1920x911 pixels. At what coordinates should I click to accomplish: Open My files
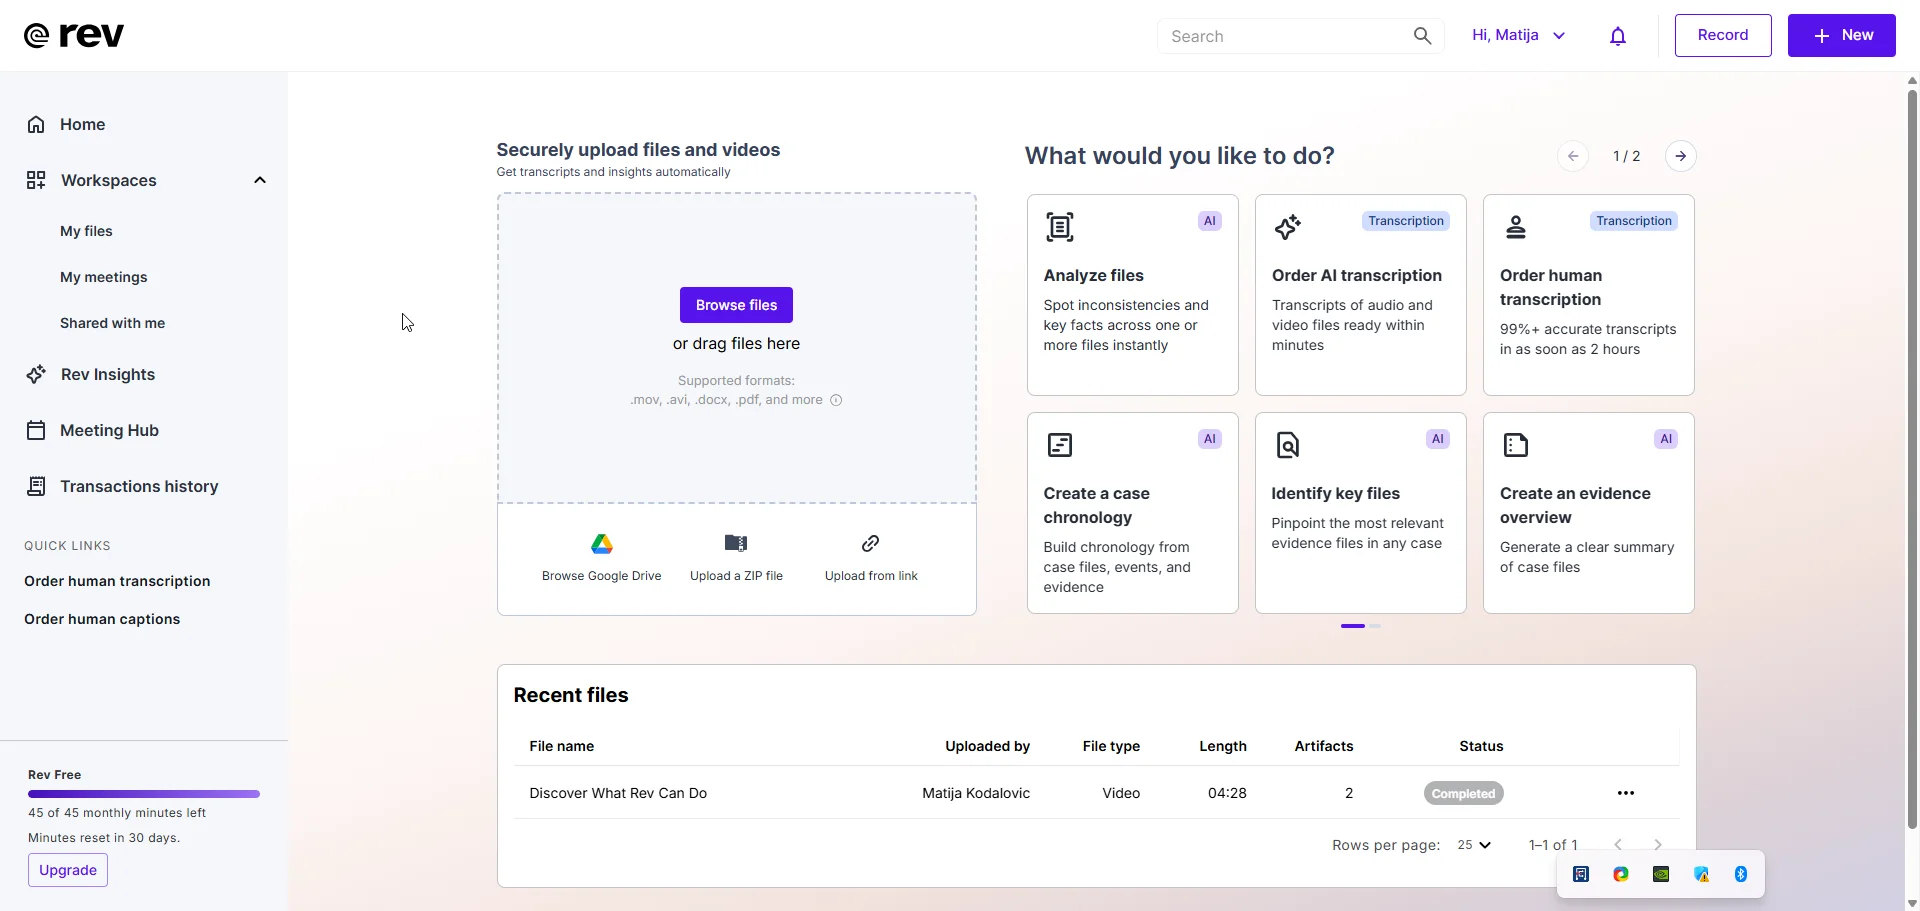pyautogui.click(x=86, y=231)
